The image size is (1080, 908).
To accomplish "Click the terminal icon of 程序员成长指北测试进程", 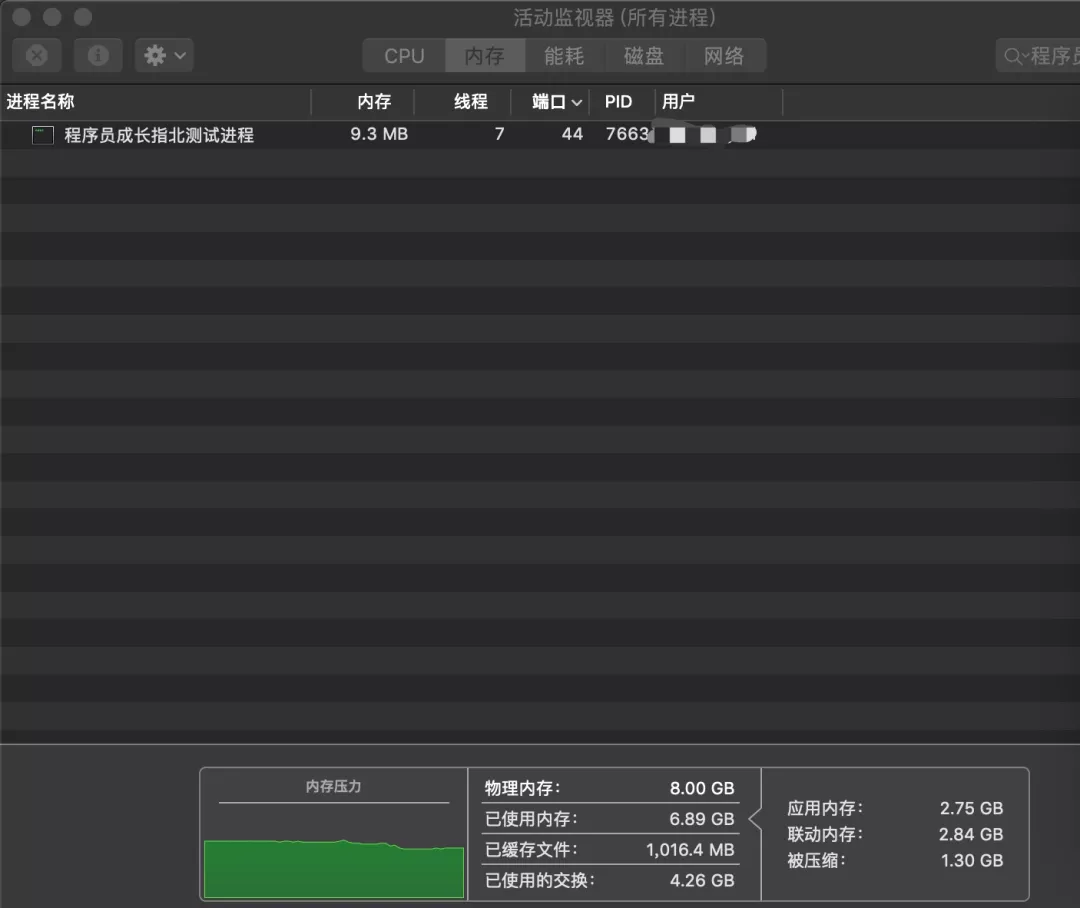I will pos(43,135).
